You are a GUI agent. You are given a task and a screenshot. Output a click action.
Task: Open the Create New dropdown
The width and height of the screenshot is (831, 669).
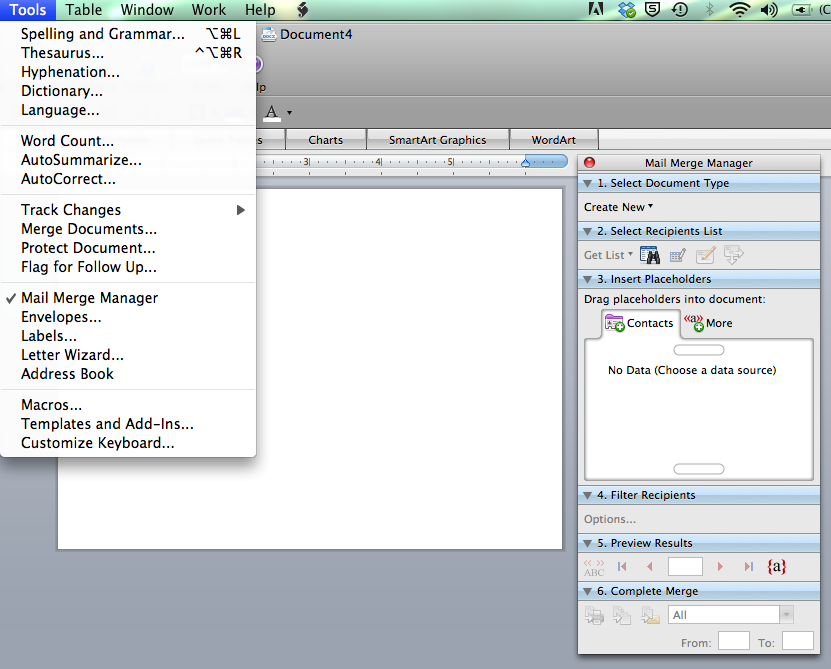[618, 207]
